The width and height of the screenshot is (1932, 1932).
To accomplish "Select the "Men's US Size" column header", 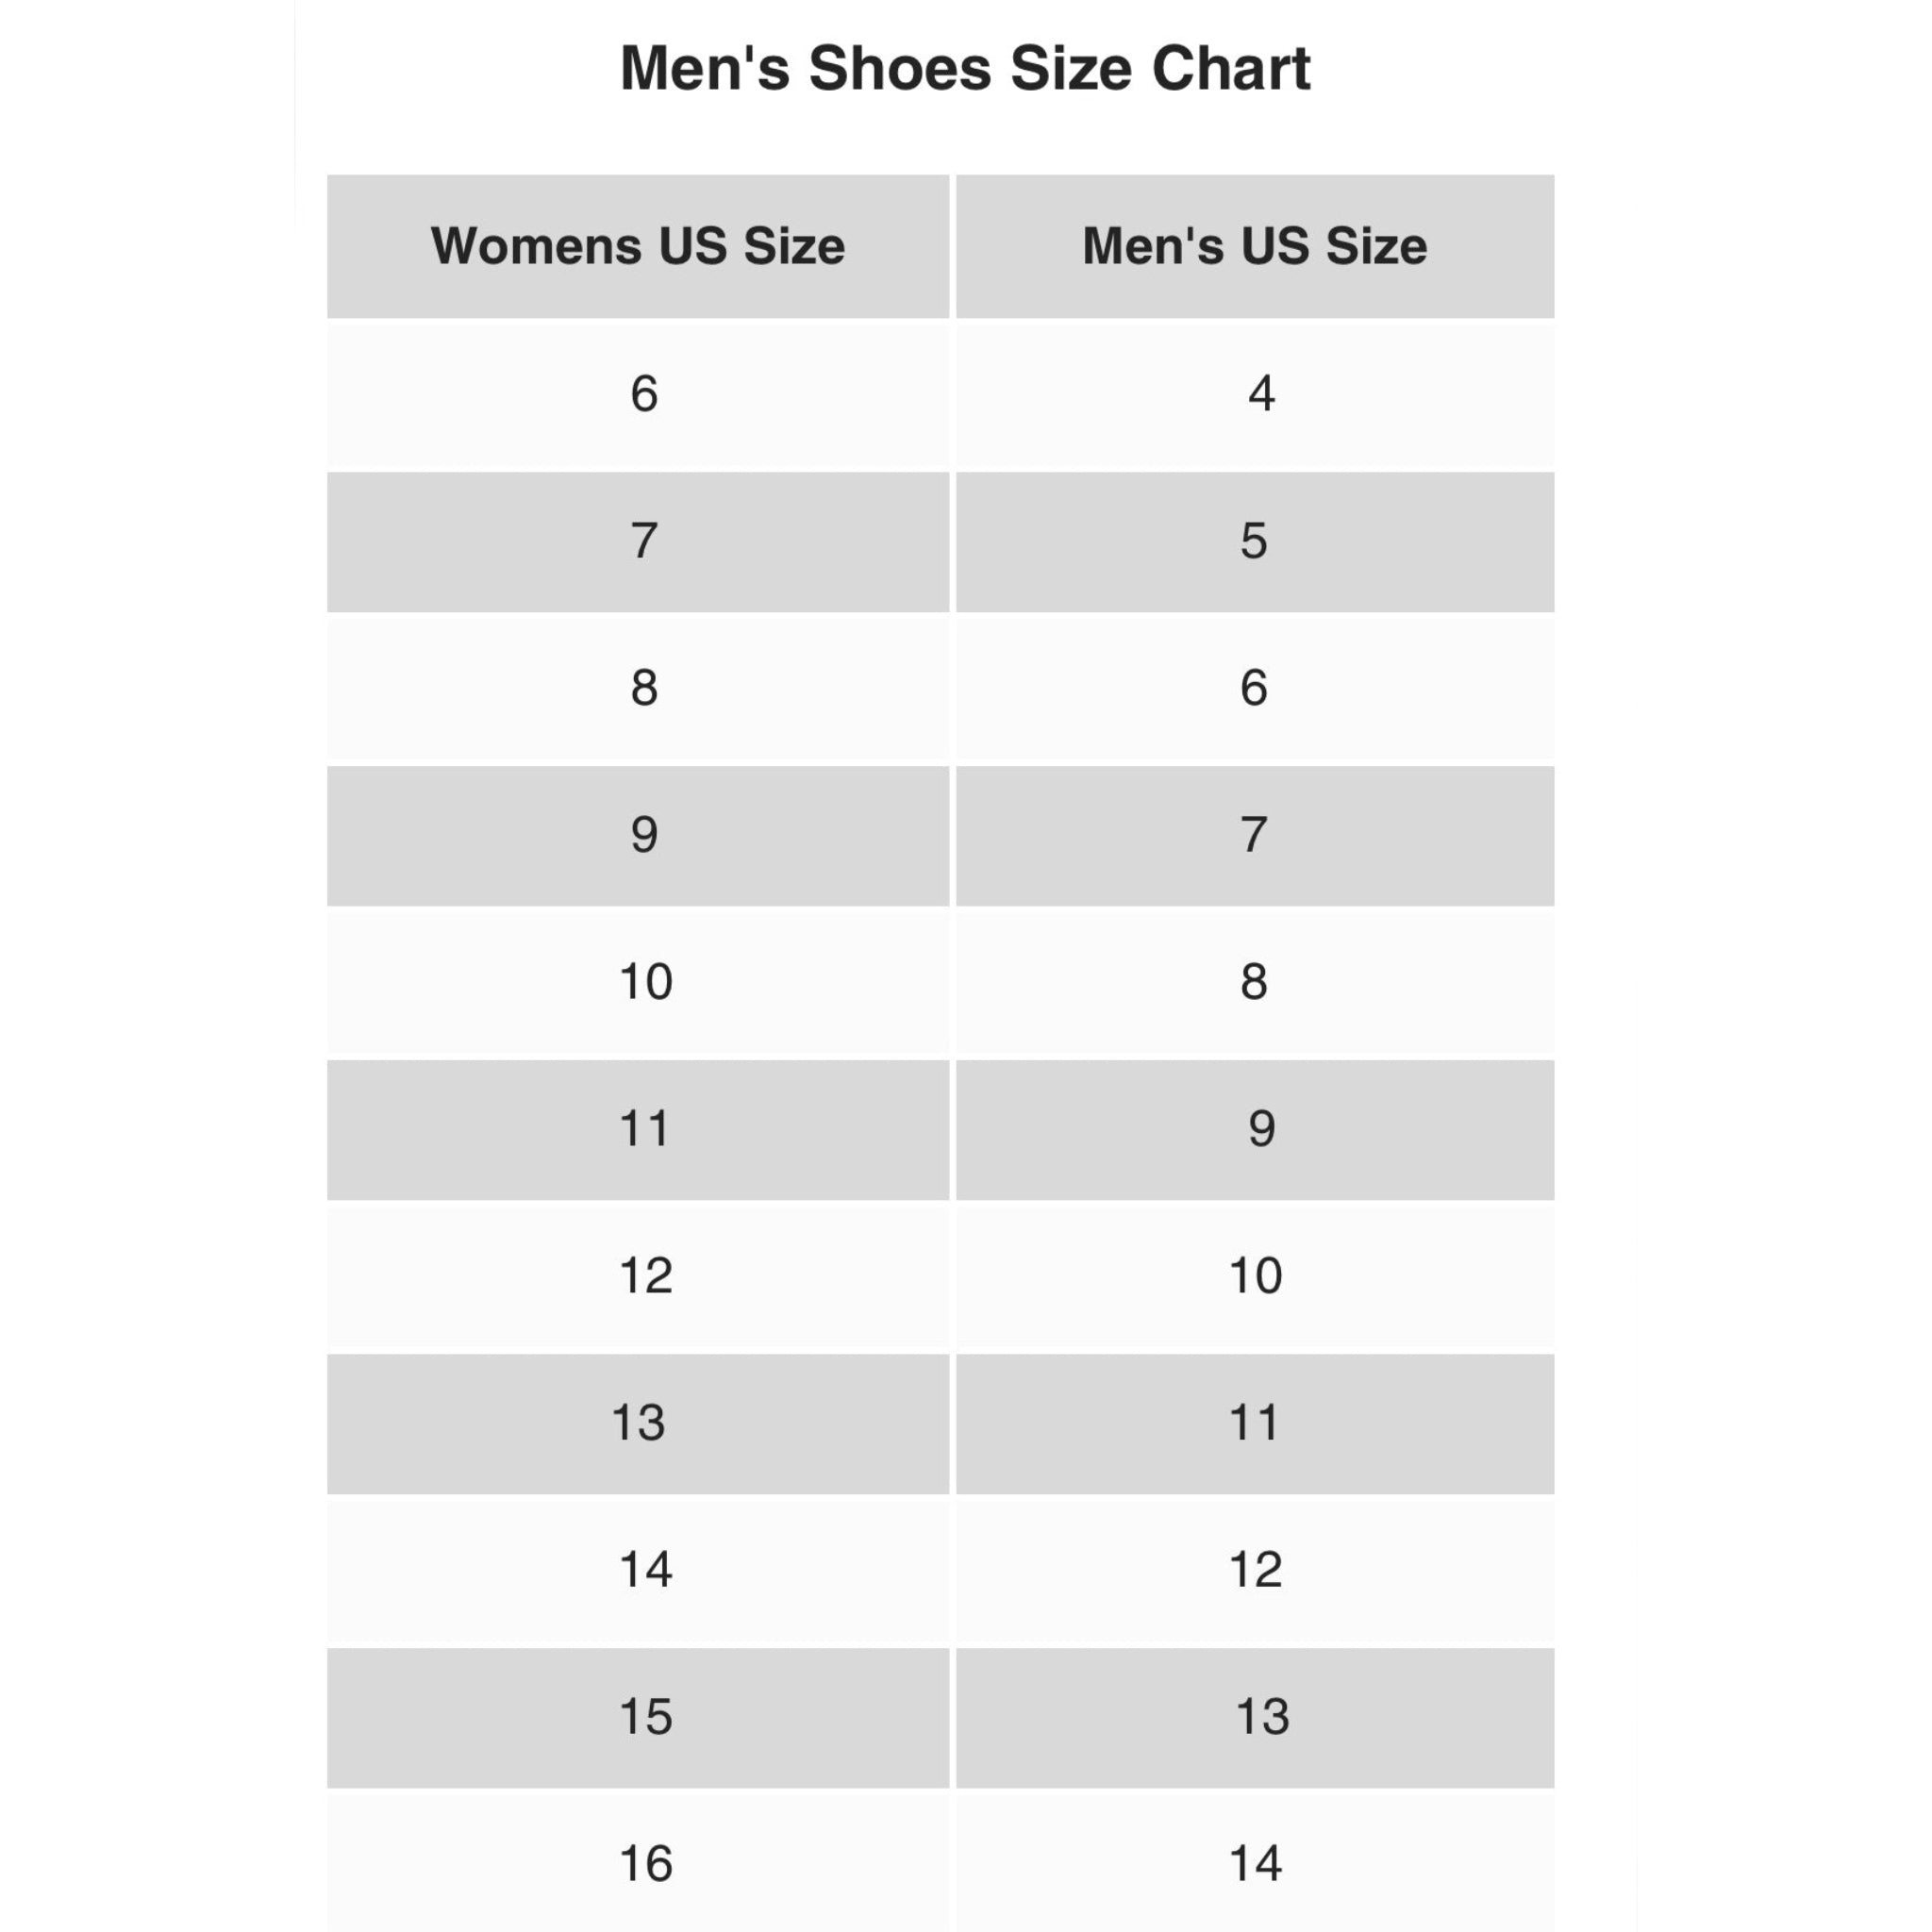I will pos(1254,246).
